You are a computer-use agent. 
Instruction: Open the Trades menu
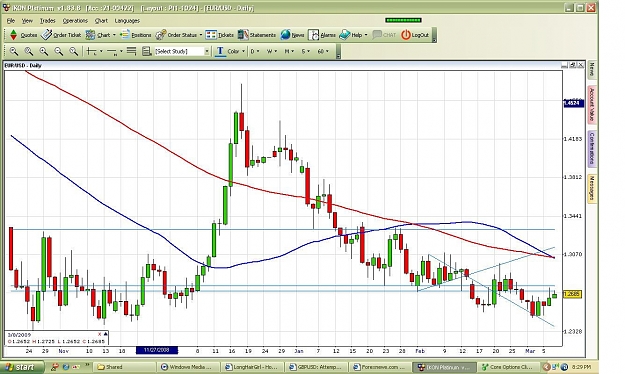(x=47, y=21)
